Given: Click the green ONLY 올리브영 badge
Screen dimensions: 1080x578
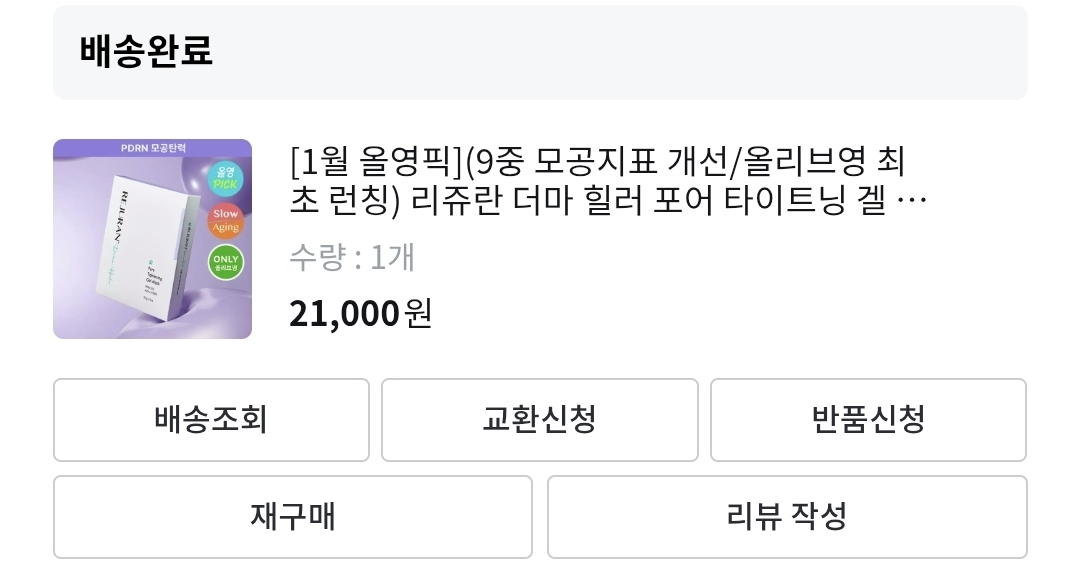Looking at the screenshot, I should (x=226, y=262).
